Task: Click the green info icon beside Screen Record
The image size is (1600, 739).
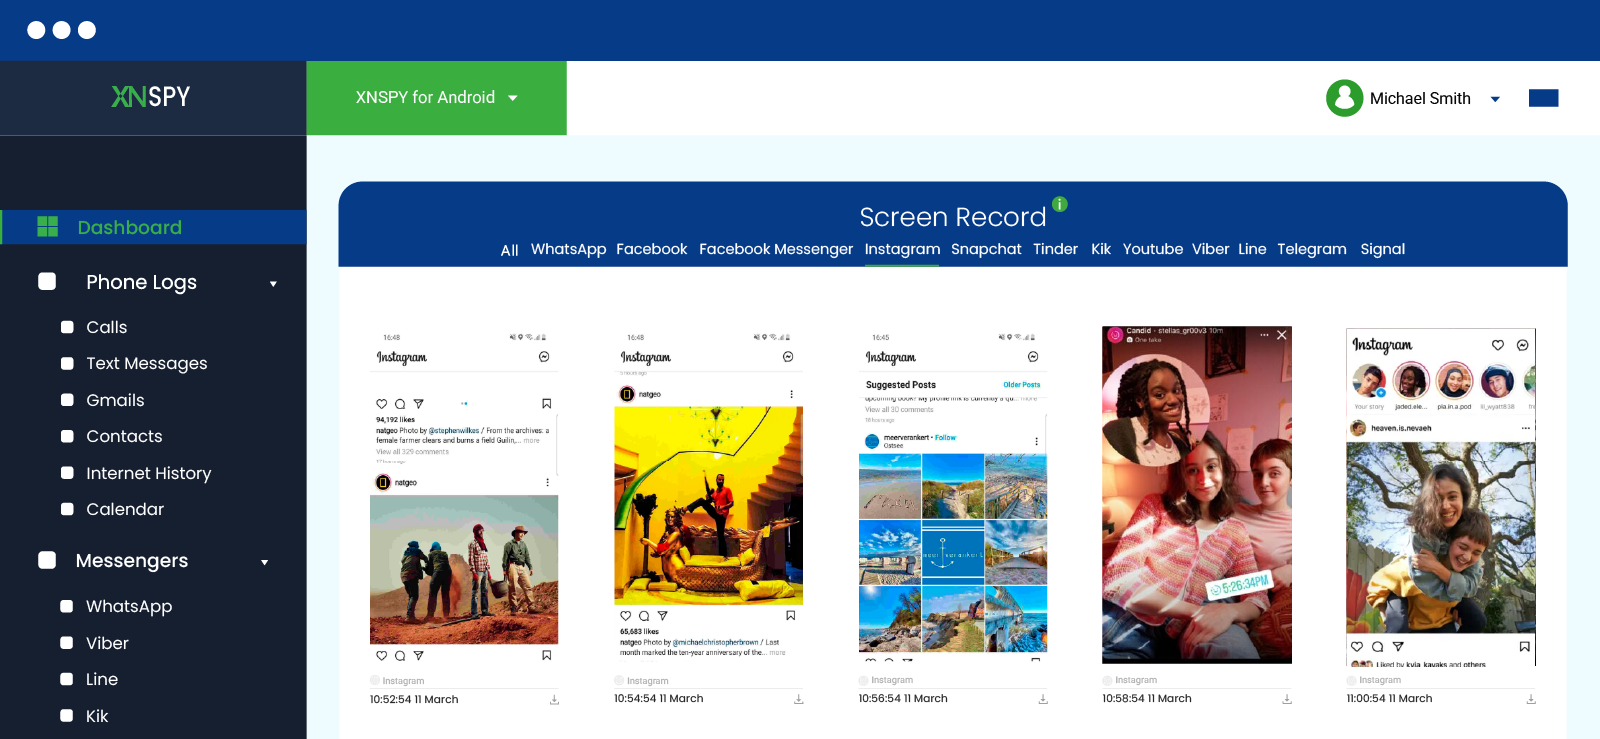Action: (1060, 204)
